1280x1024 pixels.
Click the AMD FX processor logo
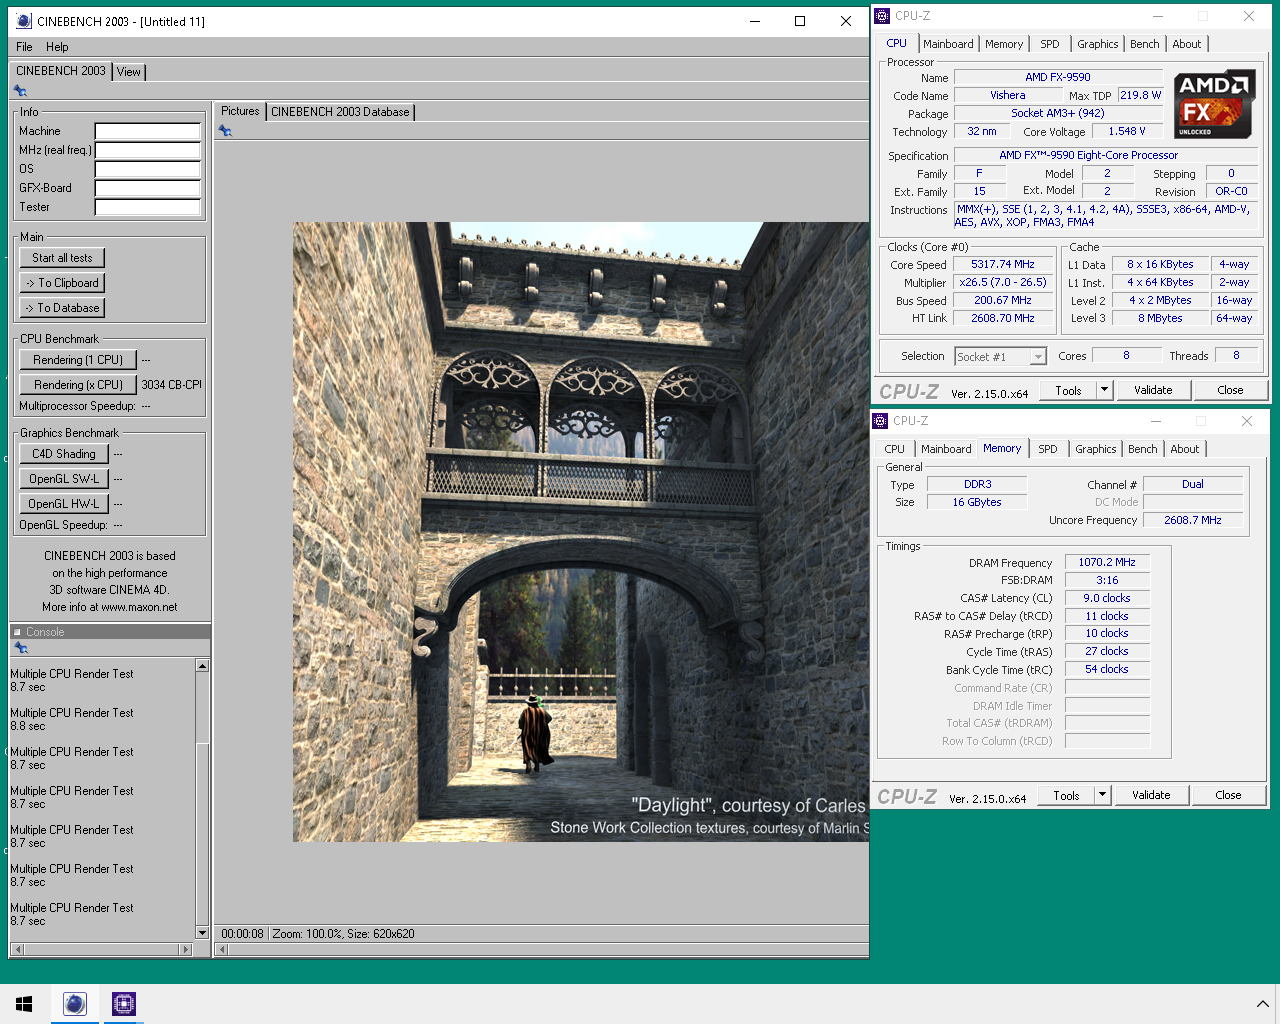click(1214, 104)
